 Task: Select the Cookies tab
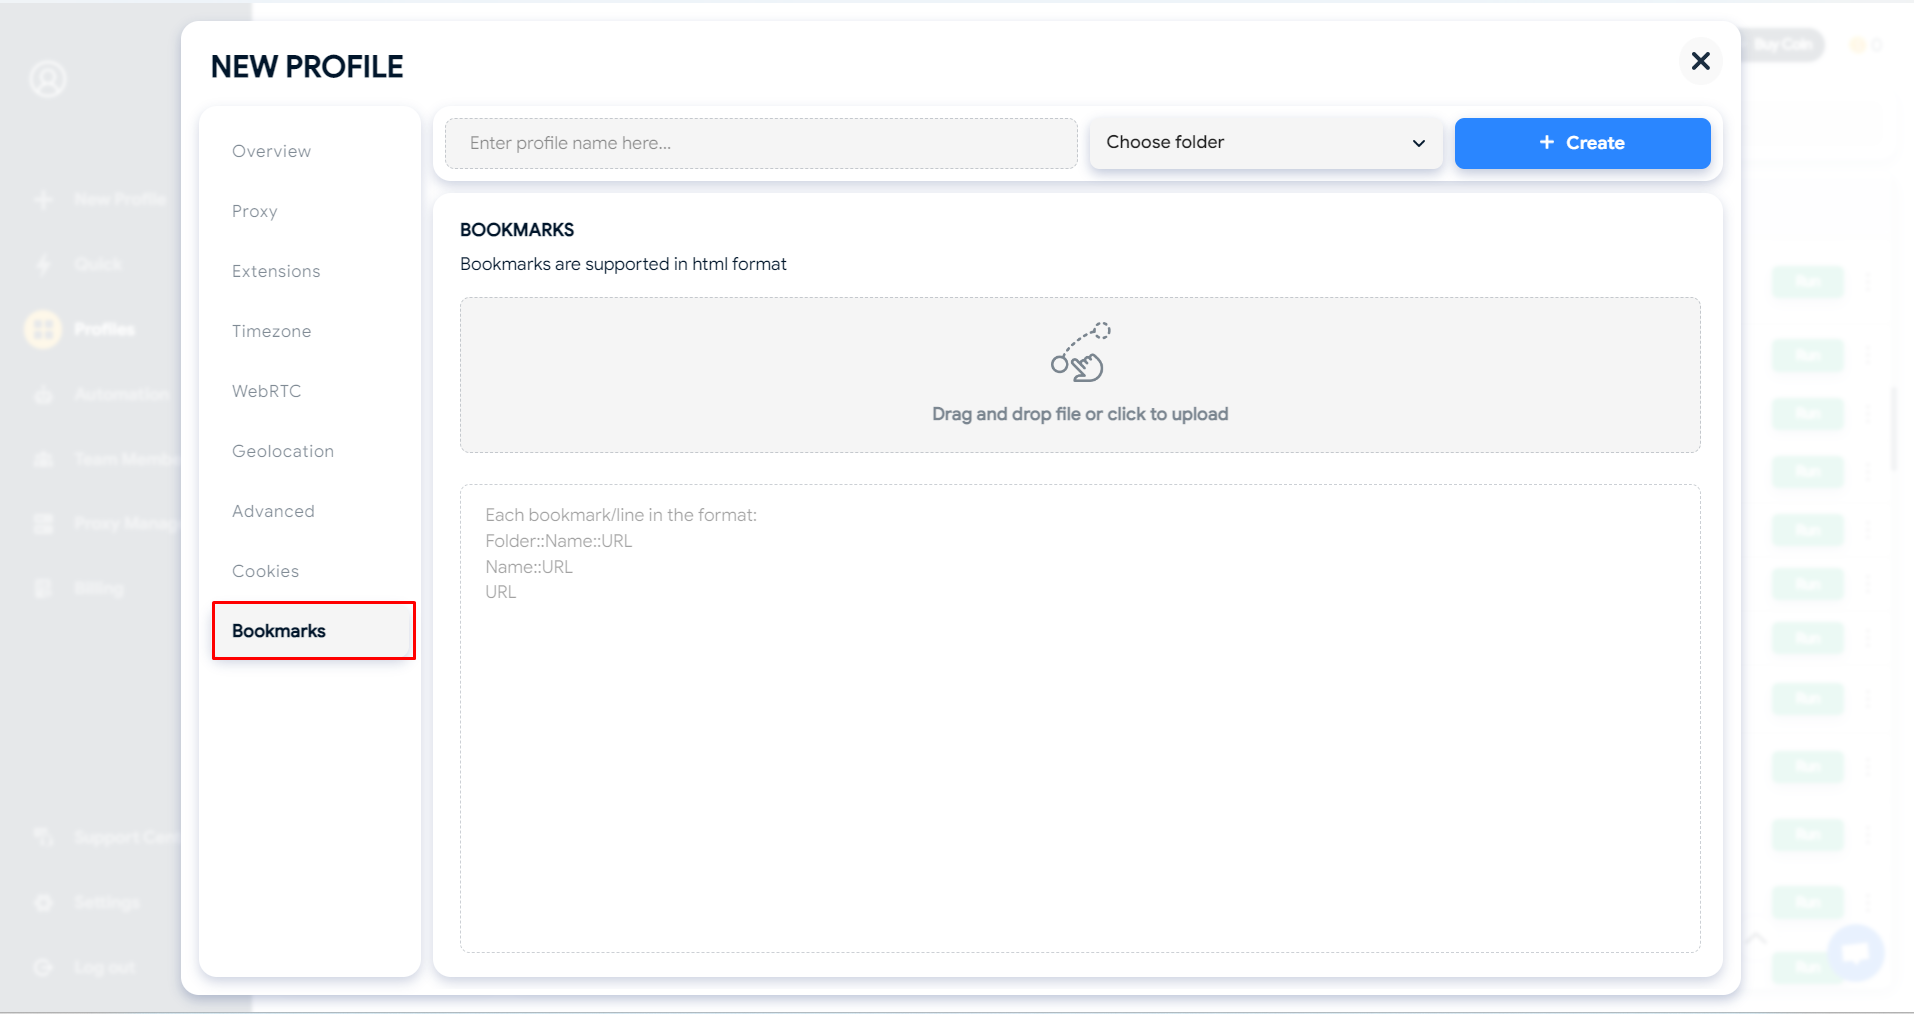click(x=266, y=571)
